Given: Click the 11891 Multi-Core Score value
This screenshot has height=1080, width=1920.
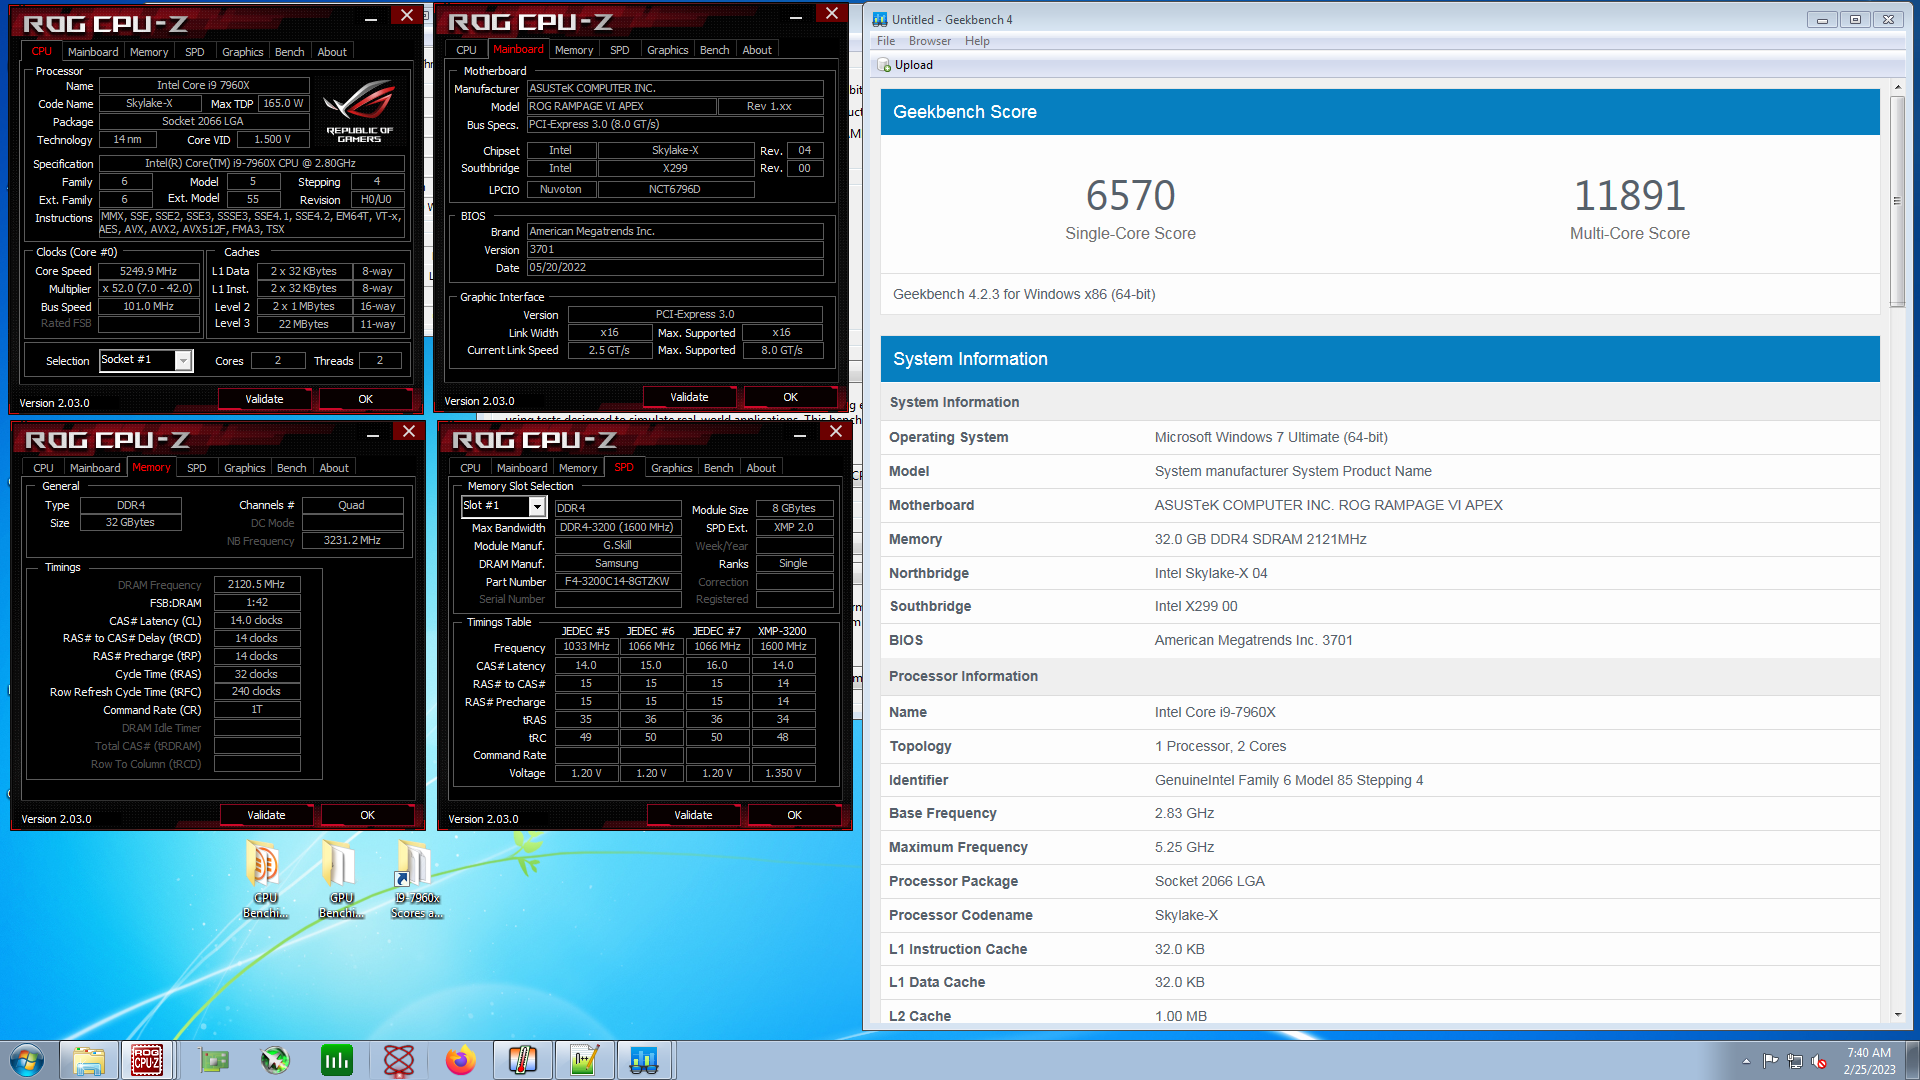Looking at the screenshot, I should (x=1630, y=195).
